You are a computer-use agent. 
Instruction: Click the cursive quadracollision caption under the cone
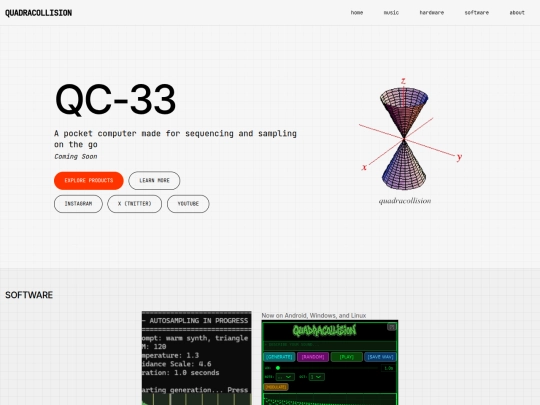[405, 201]
